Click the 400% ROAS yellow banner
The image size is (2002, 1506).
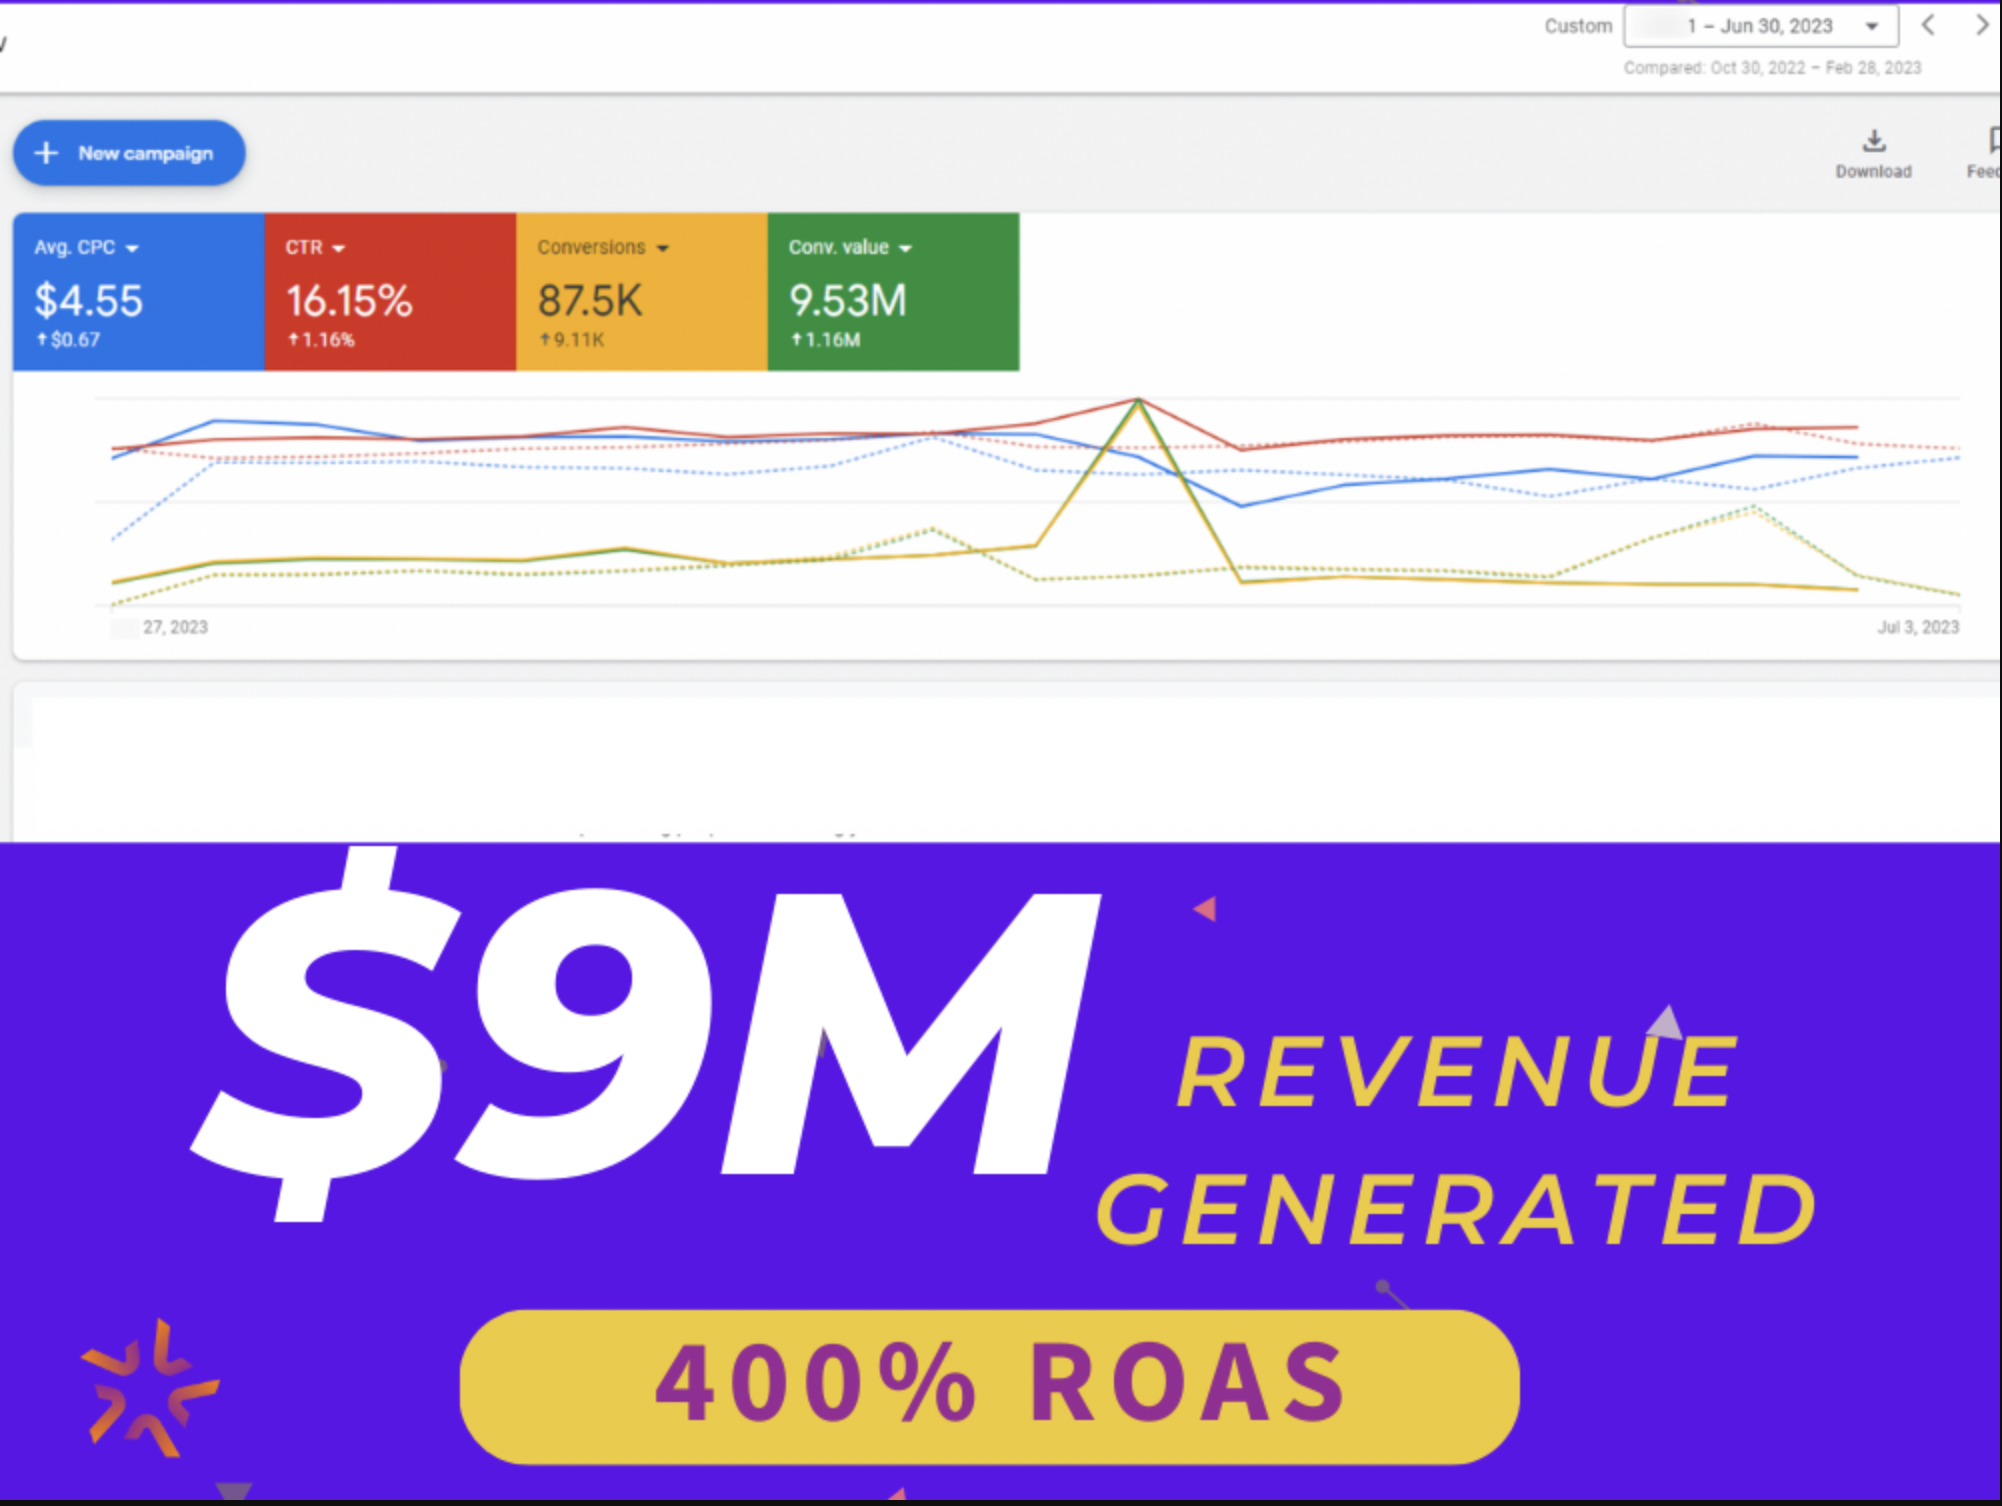(989, 1387)
